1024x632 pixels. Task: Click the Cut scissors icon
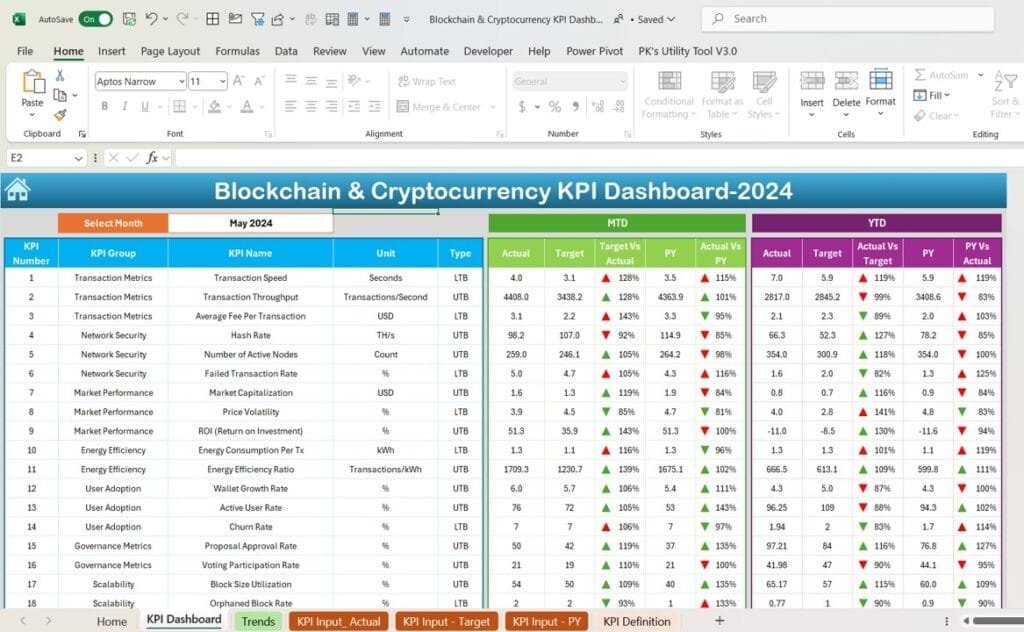click(60, 75)
